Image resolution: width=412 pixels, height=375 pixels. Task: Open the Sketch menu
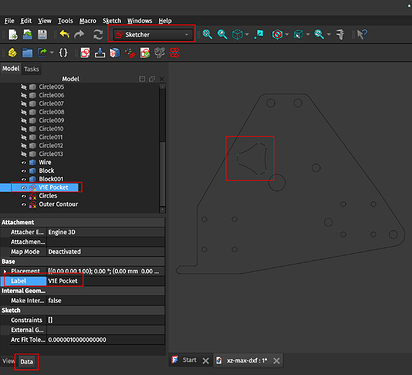click(112, 21)
